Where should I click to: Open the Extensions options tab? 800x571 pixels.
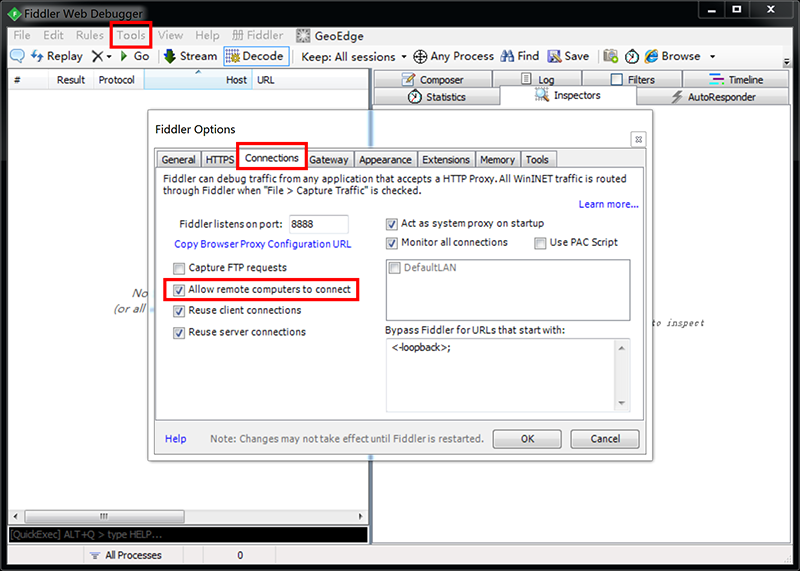445,160
